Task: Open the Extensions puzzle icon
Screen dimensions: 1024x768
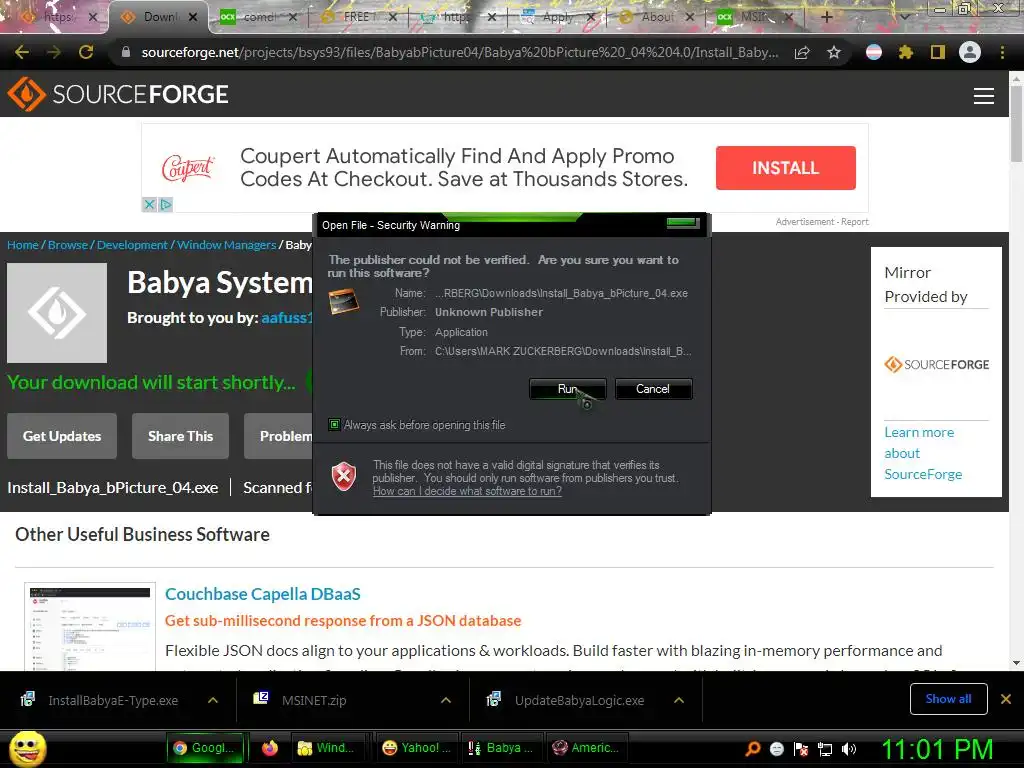Action: 905,52
